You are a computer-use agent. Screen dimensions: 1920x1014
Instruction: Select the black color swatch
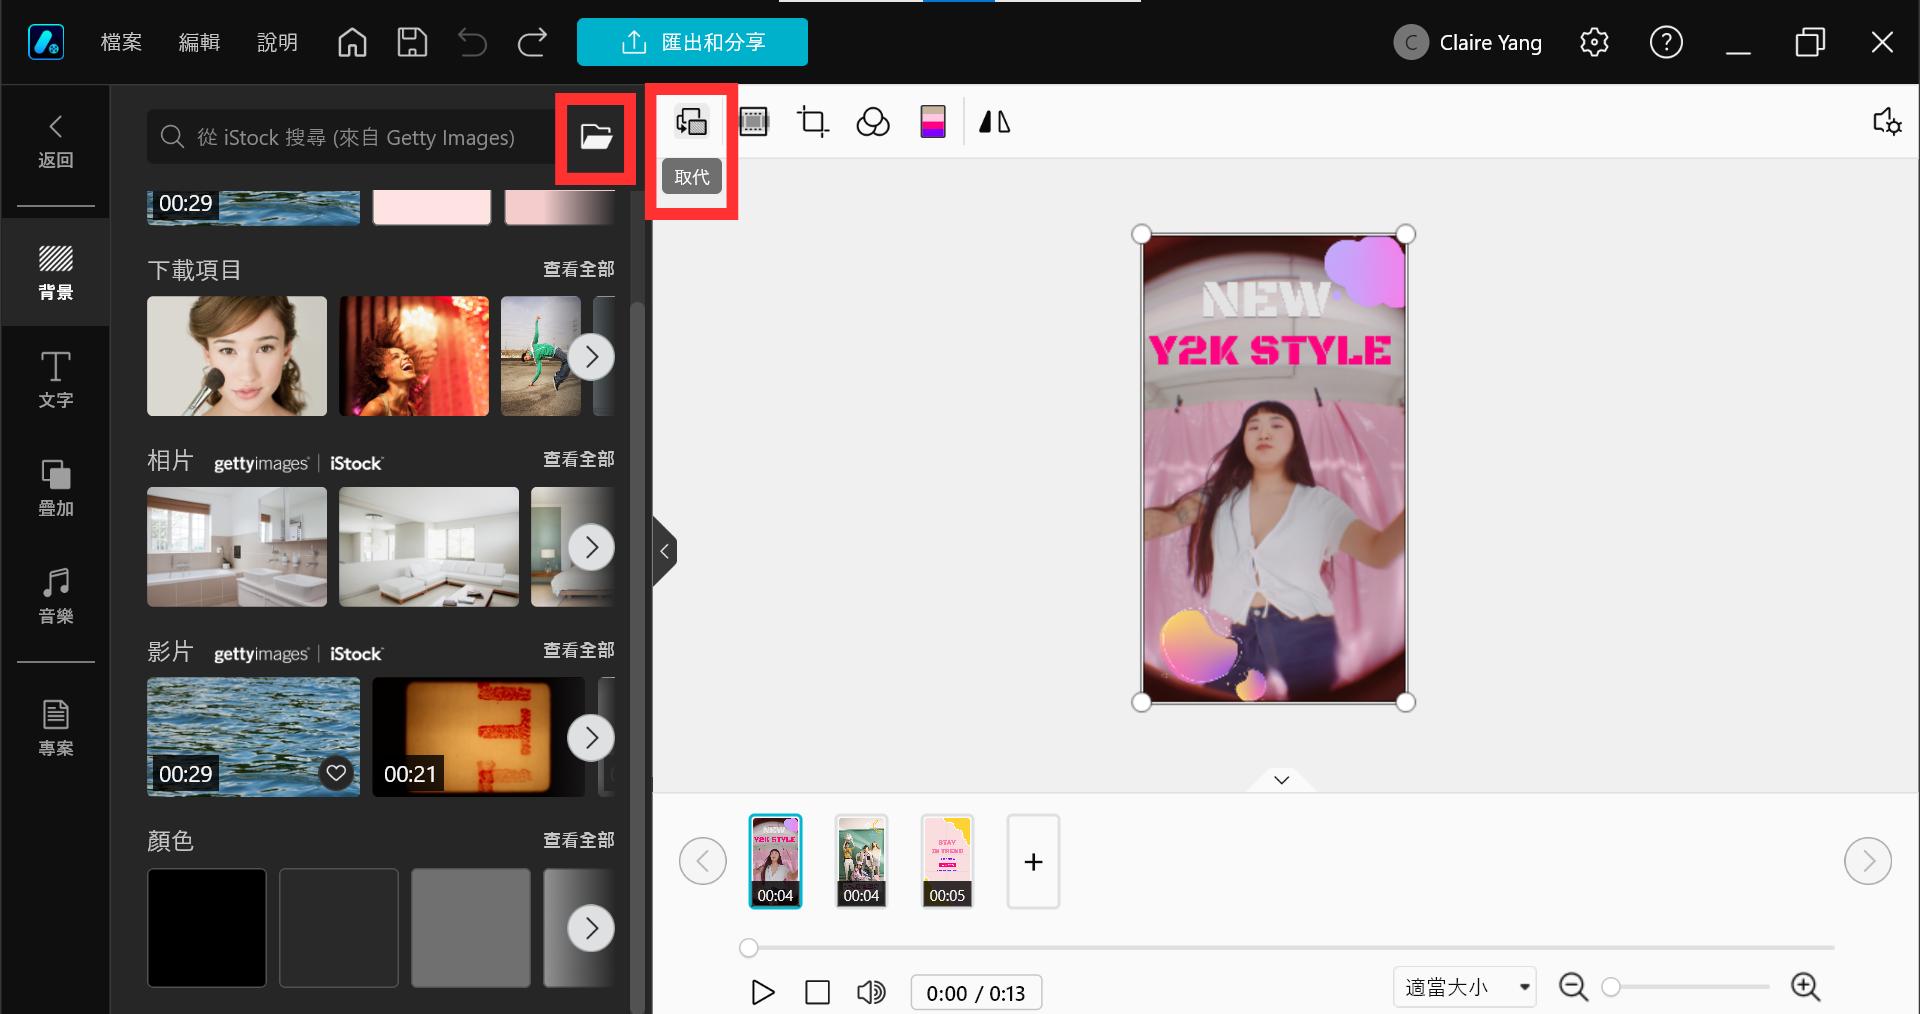[x=207, y=928]
